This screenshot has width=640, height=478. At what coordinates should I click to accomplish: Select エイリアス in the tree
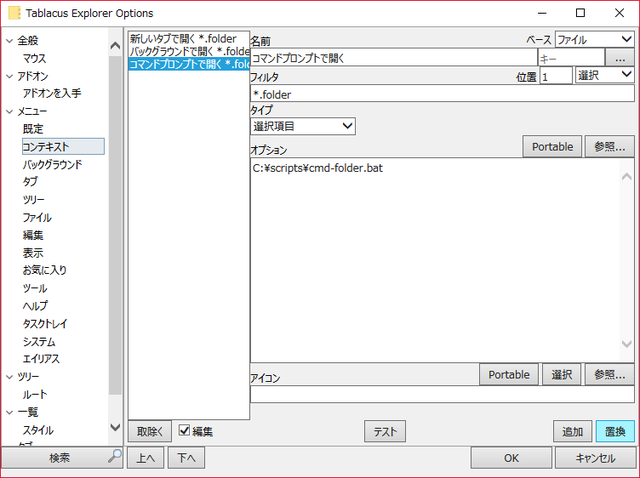click(41, 359)
